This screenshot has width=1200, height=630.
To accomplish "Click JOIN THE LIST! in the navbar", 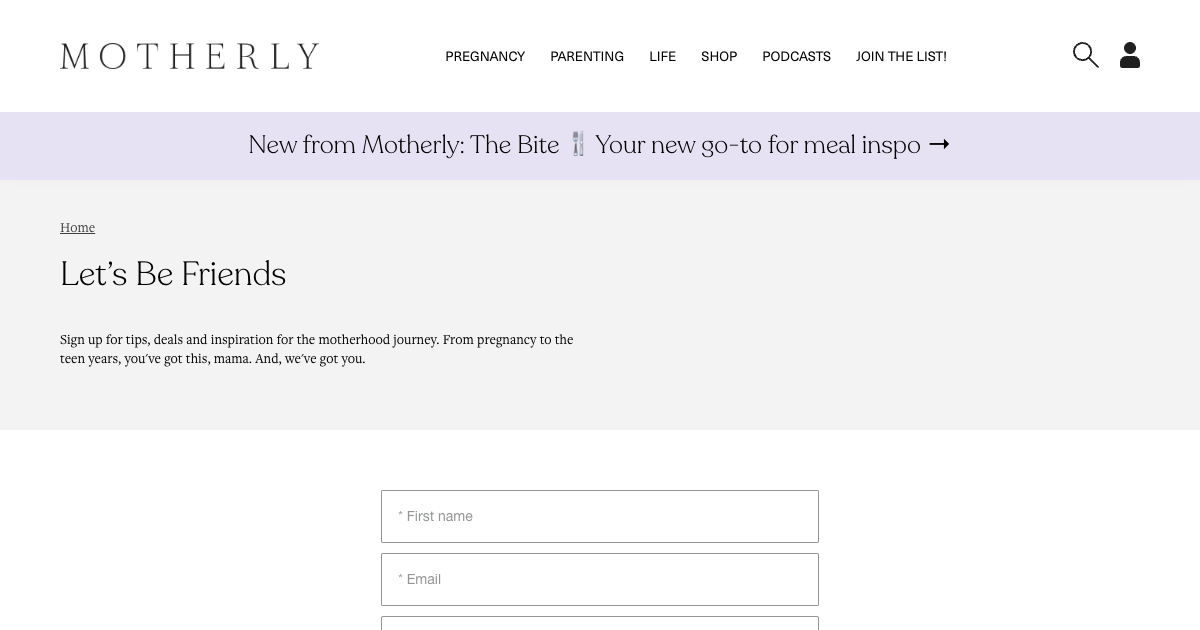I will tap(901, 56).
